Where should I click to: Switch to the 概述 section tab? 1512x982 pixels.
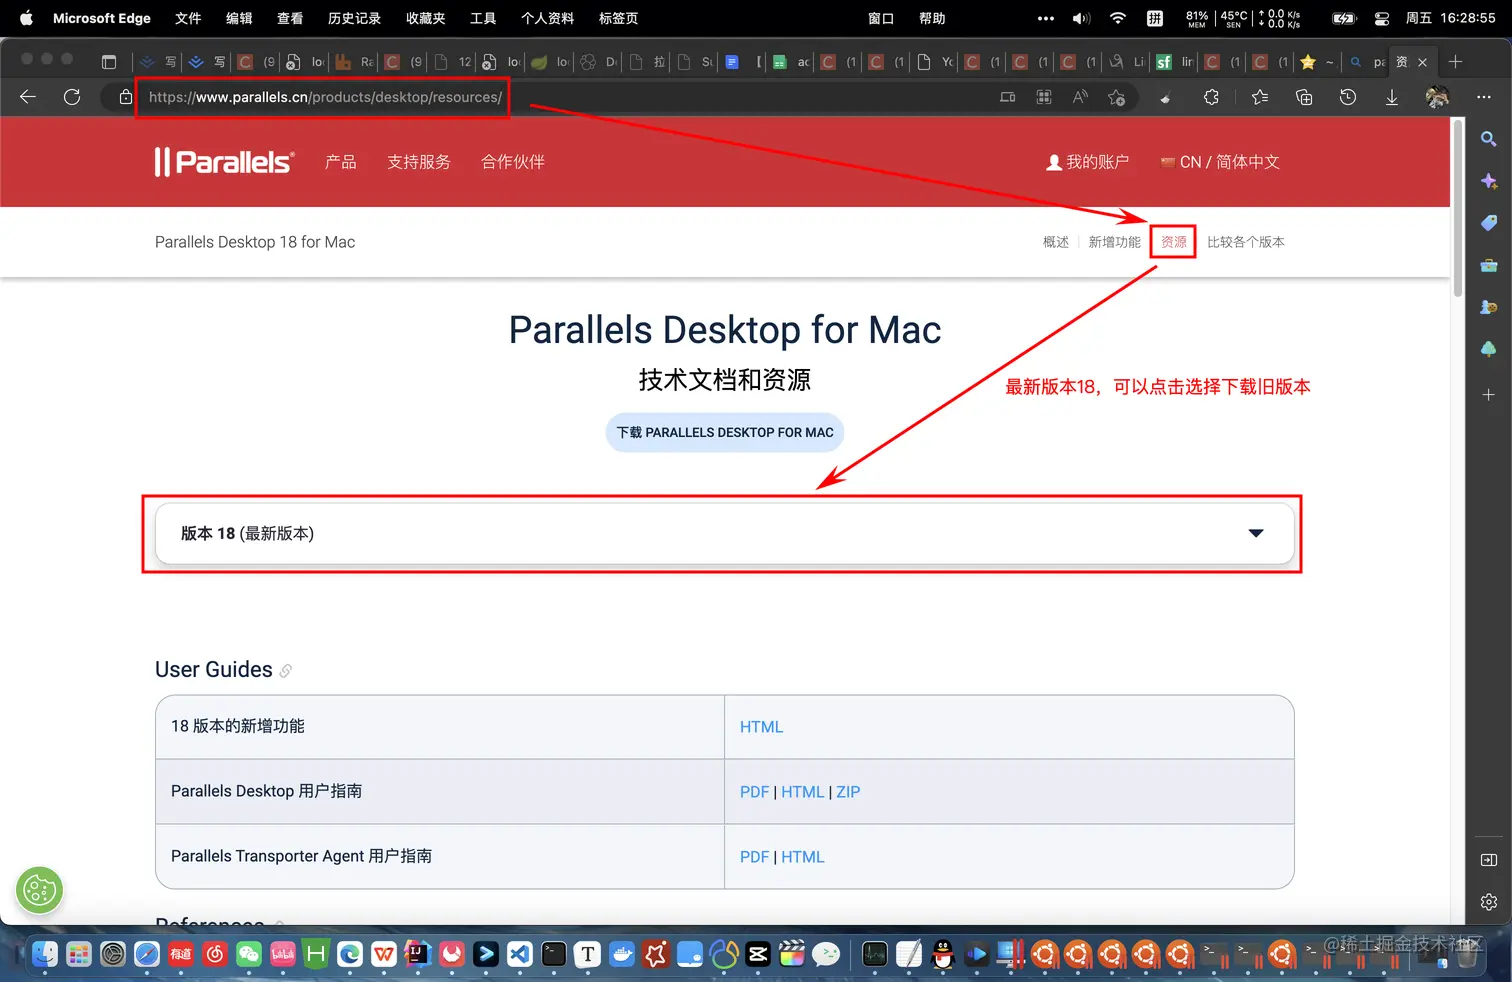[1056, 242]
